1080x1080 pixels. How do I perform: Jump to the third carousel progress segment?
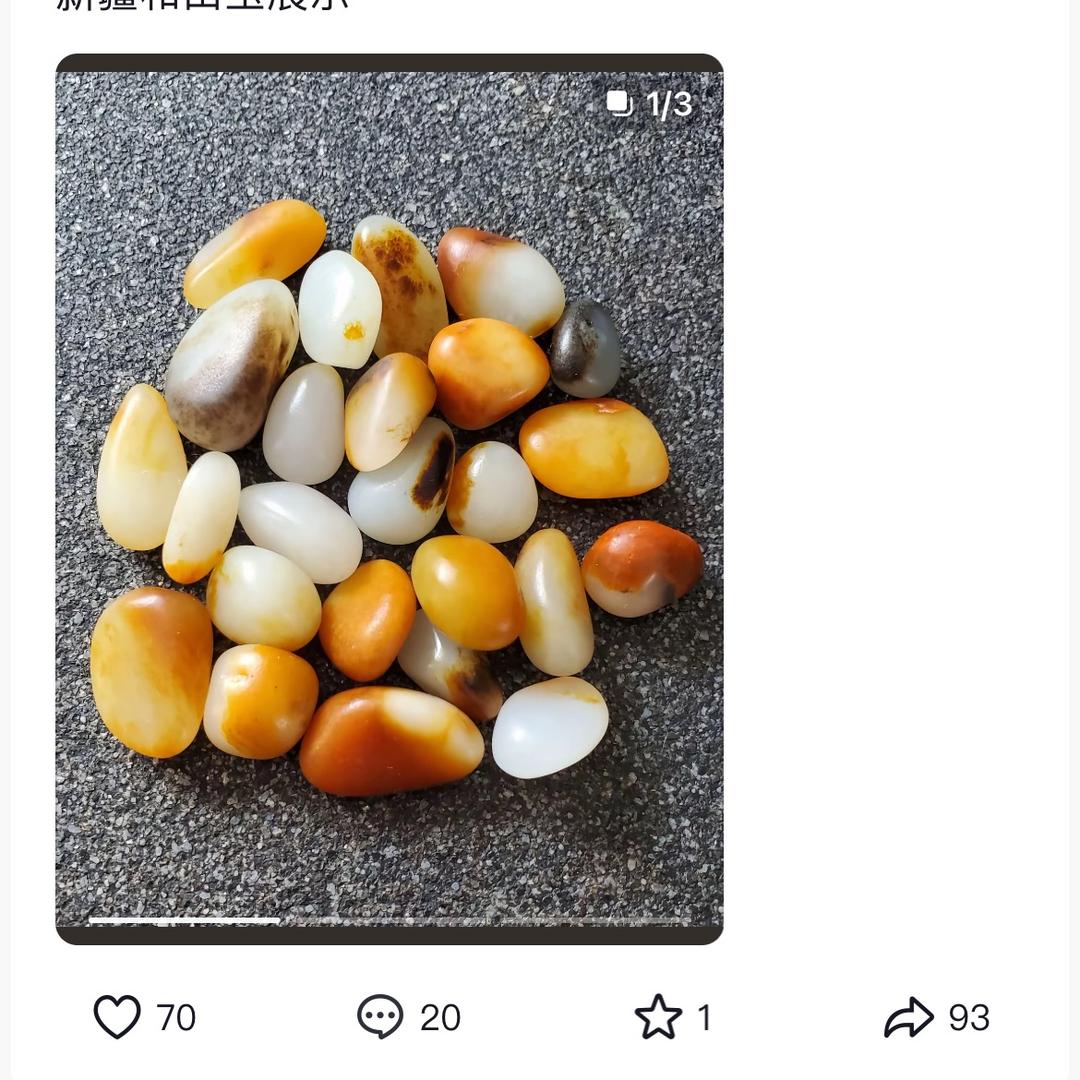coord(594,920)
